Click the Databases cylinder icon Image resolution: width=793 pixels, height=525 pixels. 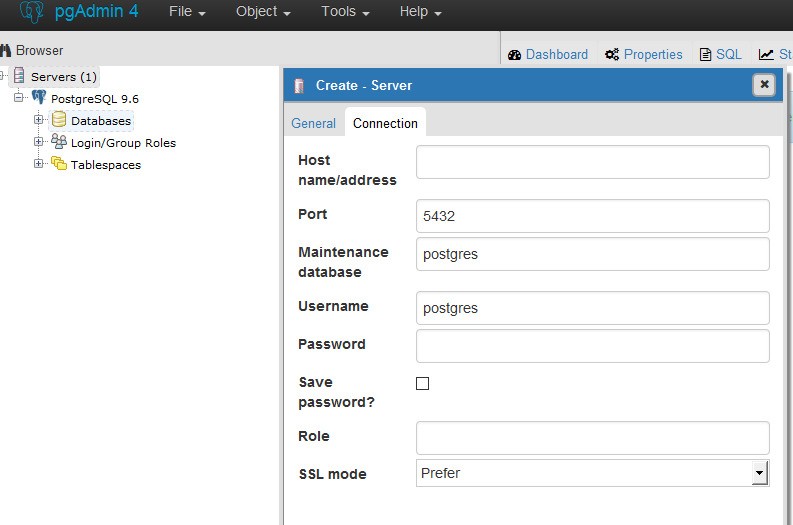pyautogui.click(x=59, y=119)
